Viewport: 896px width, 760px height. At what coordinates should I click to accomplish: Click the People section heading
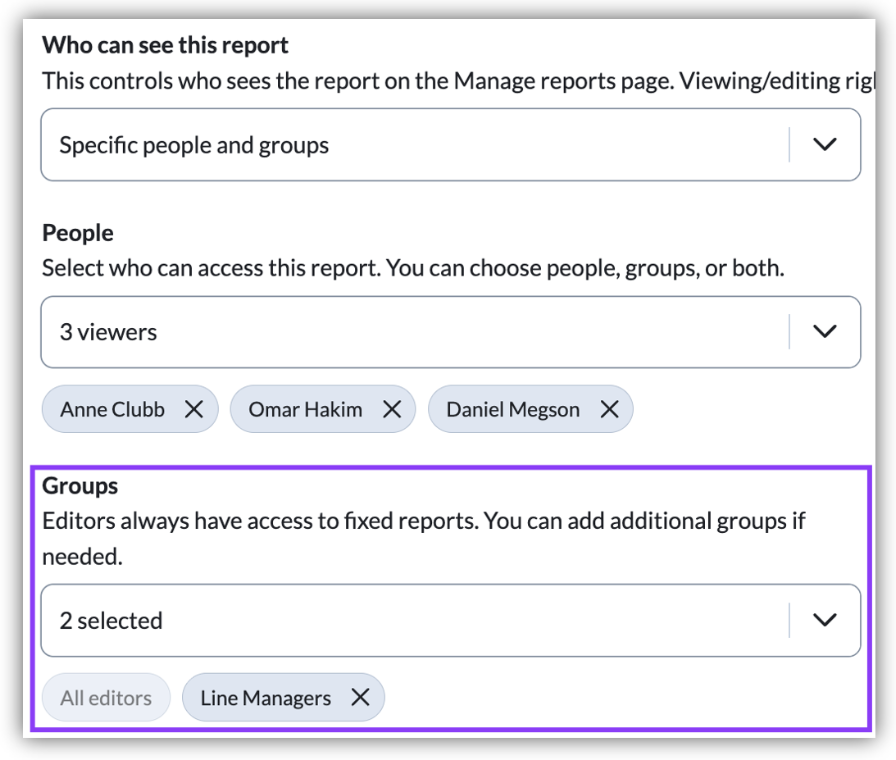click(x=78, y=233)
